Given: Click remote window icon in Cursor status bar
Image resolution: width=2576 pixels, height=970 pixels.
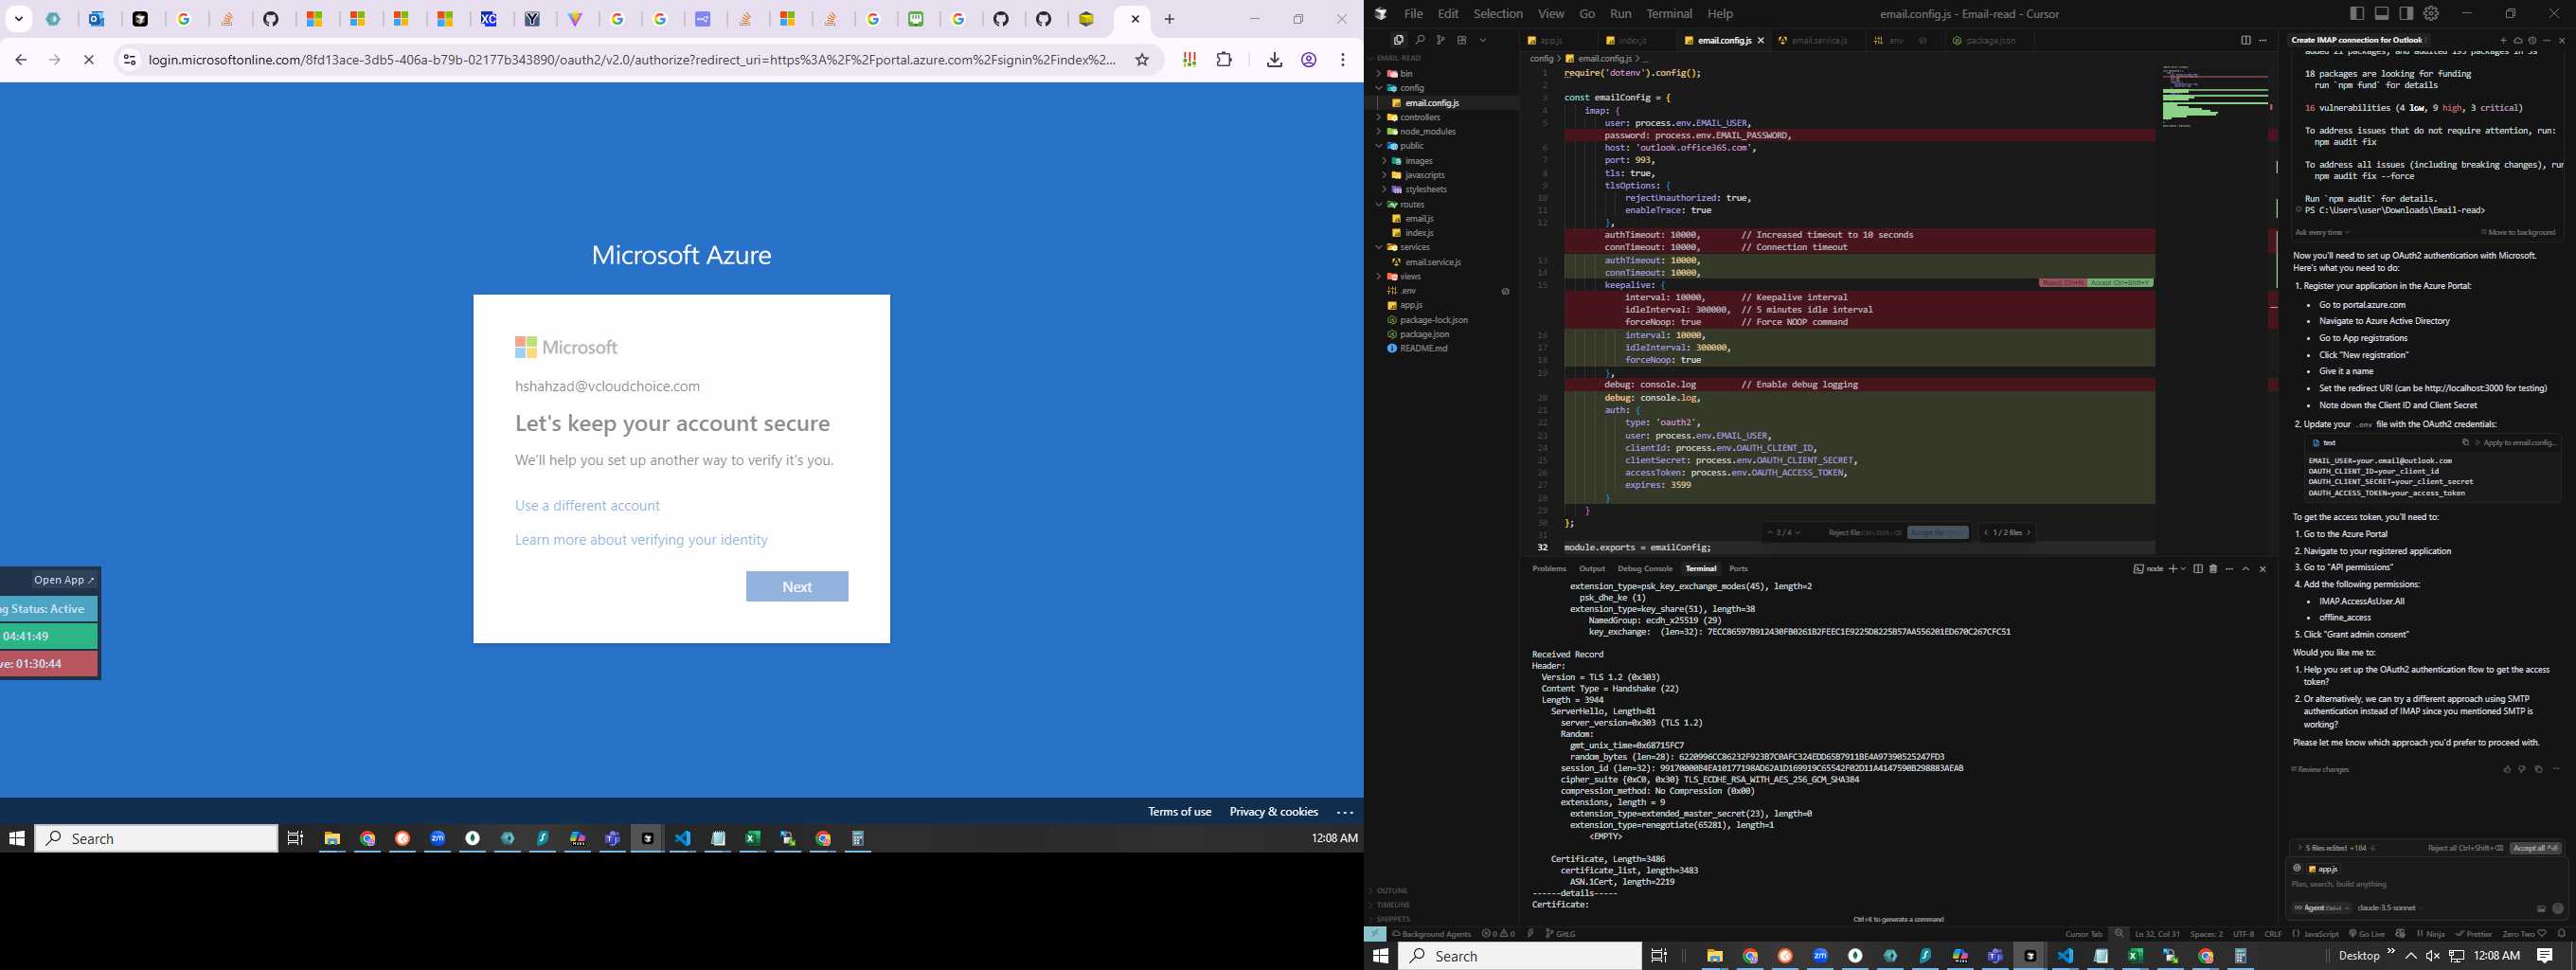Looking at the screenshot, I should point(1375,934).
